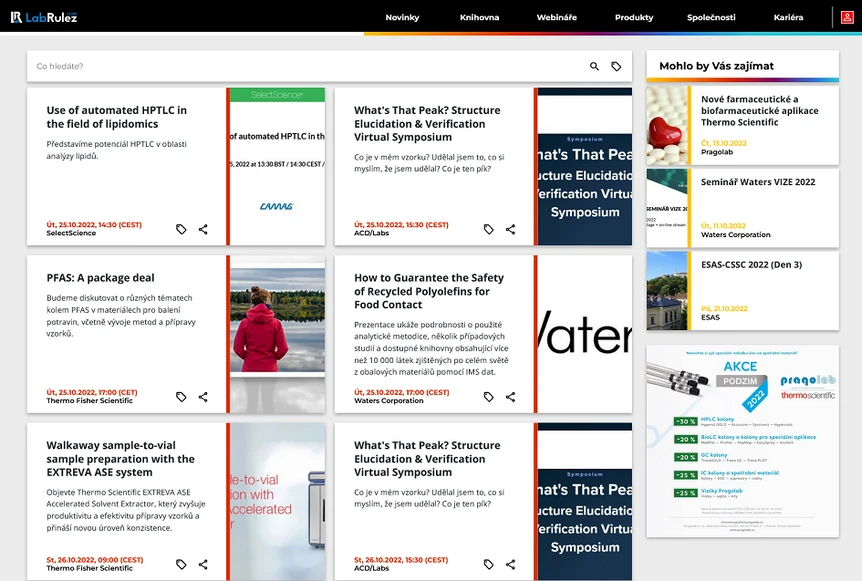Click tag icon on 26.10 What's That Peak card
Screen dimensions: 862x581
point(488,565)
